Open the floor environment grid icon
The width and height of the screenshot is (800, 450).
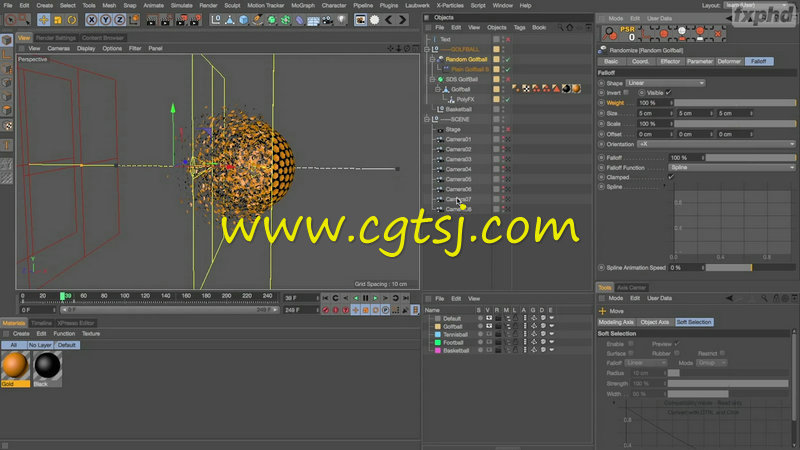[313, 20]
